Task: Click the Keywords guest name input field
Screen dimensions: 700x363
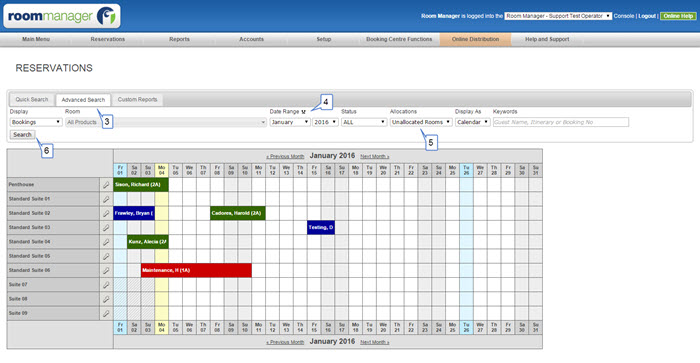Action: pos(561,122)
